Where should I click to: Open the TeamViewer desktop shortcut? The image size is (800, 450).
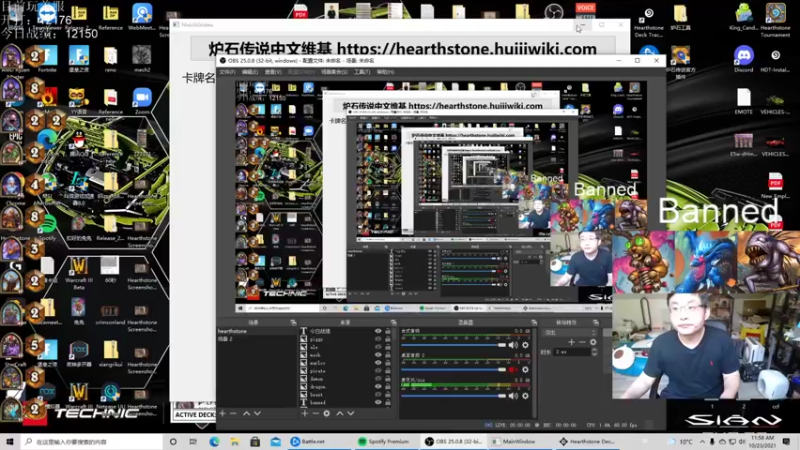pos(47,17)
